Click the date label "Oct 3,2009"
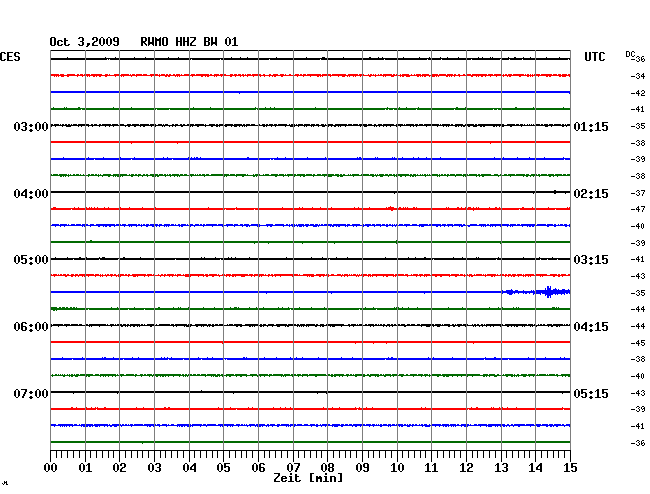This screenshot has height=494, width=650. tap(85, 42)
